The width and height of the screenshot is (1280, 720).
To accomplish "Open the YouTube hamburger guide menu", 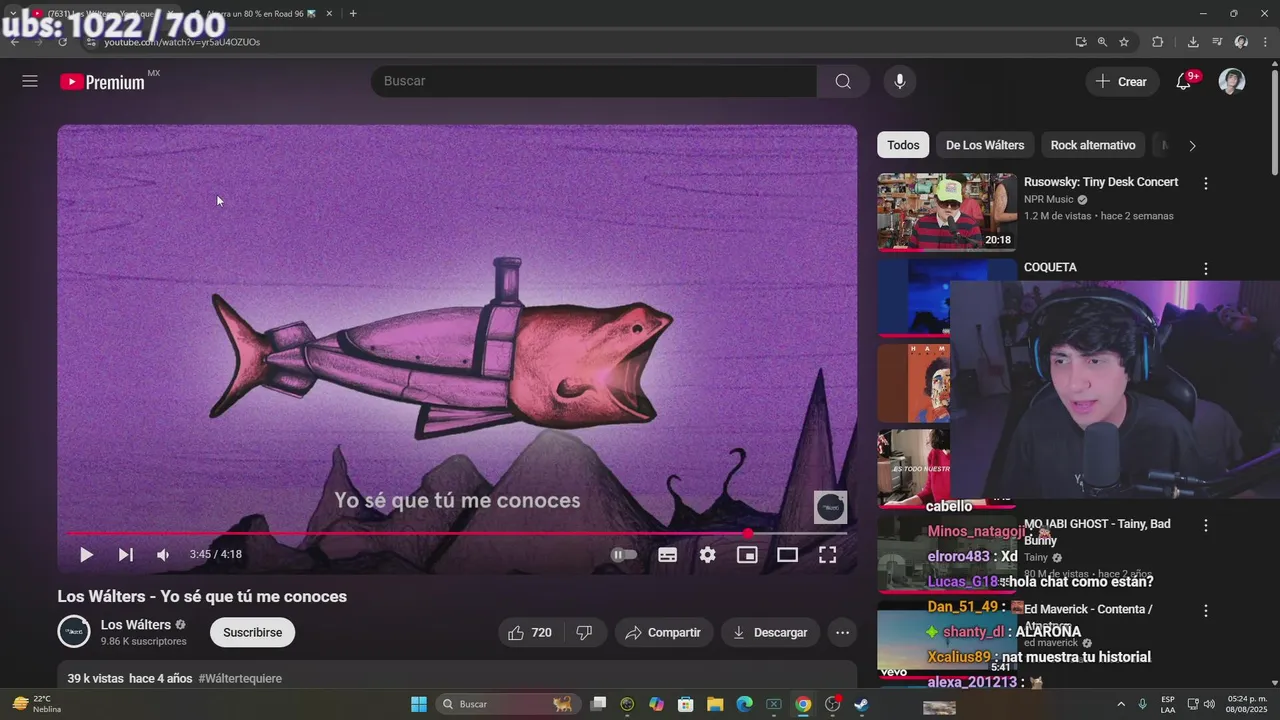I will 30,81.
